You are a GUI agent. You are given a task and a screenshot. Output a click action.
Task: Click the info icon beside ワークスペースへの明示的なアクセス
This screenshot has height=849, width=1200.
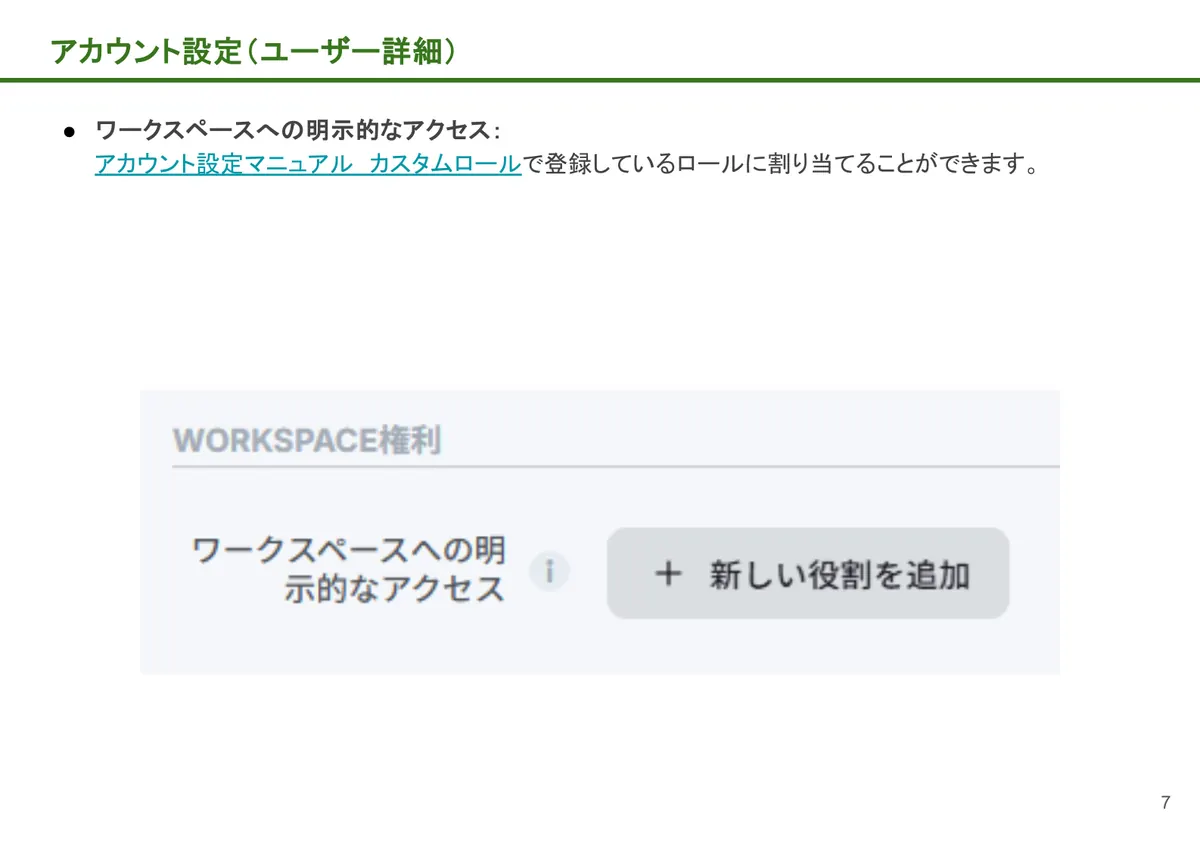549,573
